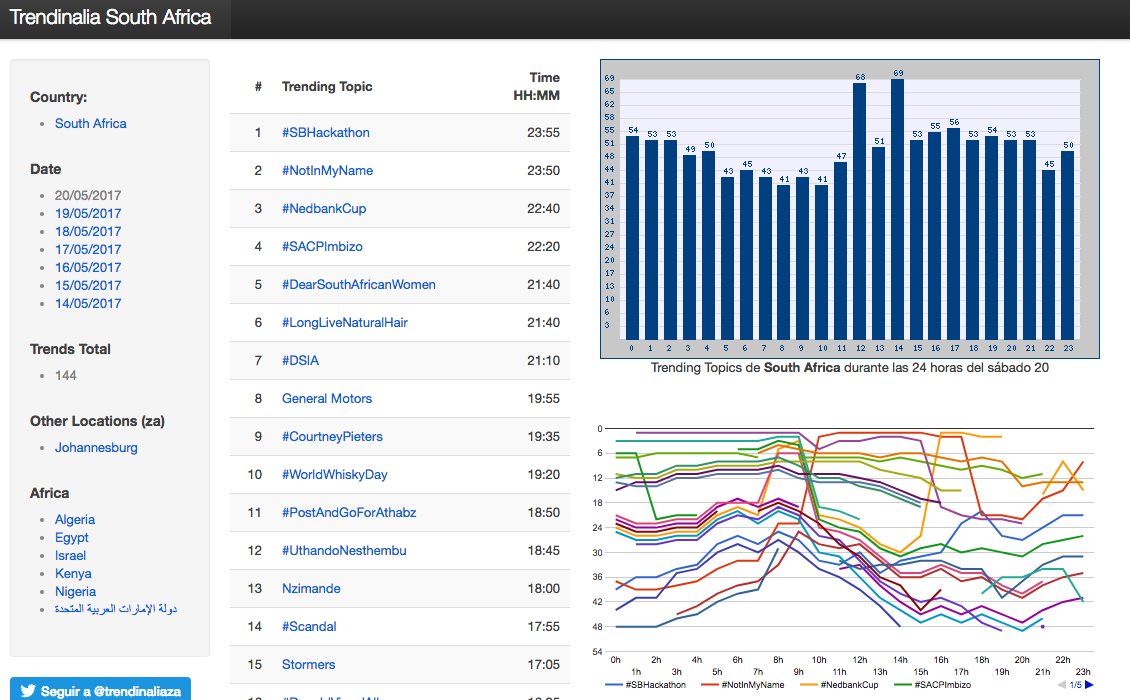Select the current date 20/05/2017
The image size is (1130, 700).
[x=88, y=195]
